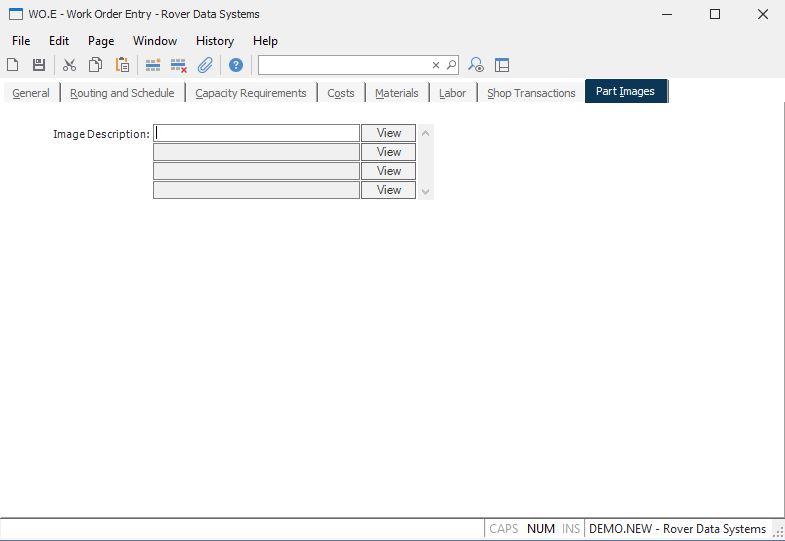This screenshot has width=785, height=541.
Task: Open the History menu
Action: 214,41
